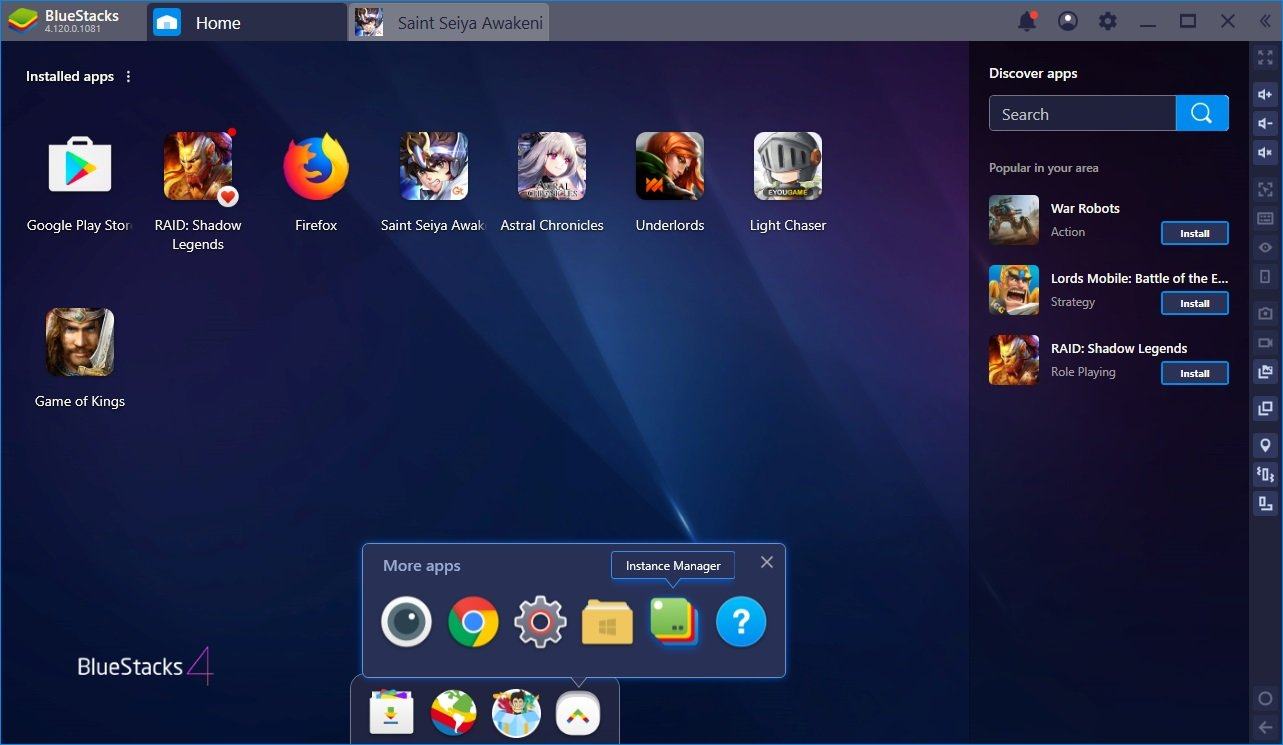Mute sound in the sidebar
This screenshot has width=1283, height=745.
(x=1265, y=152)
